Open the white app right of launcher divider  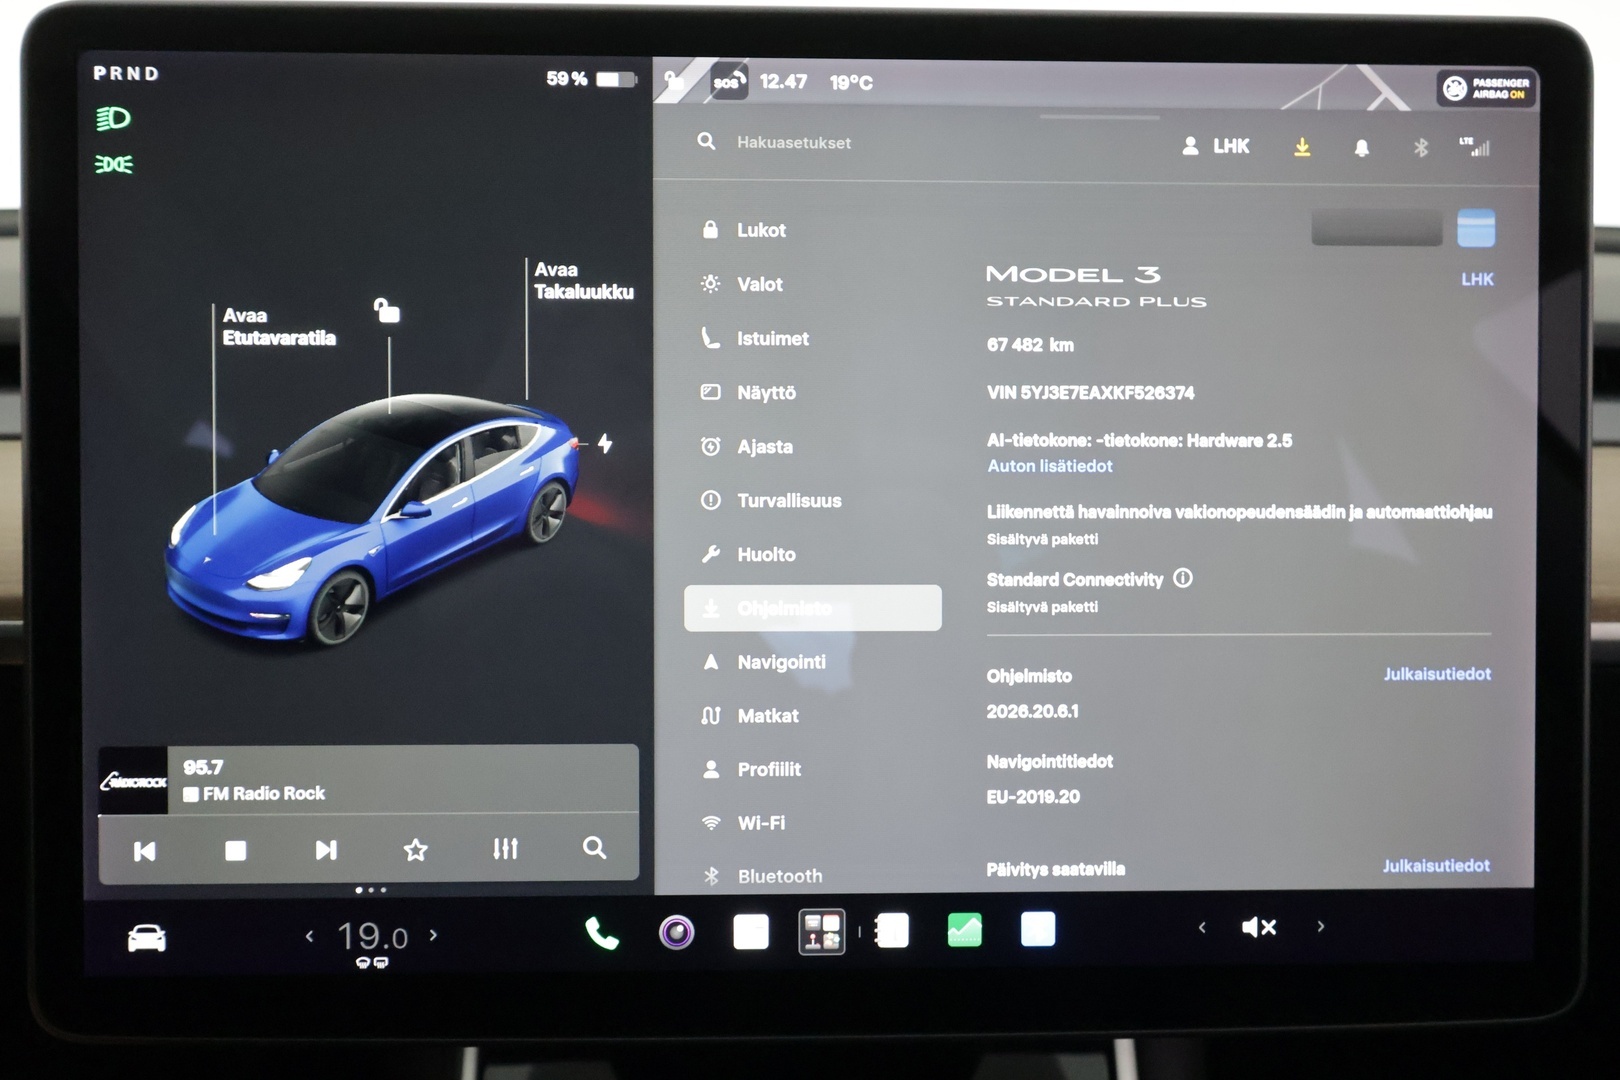891,931
